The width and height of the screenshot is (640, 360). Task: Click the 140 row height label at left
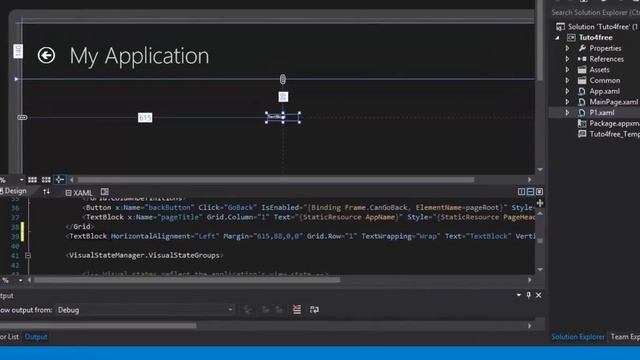click(18, 51)
